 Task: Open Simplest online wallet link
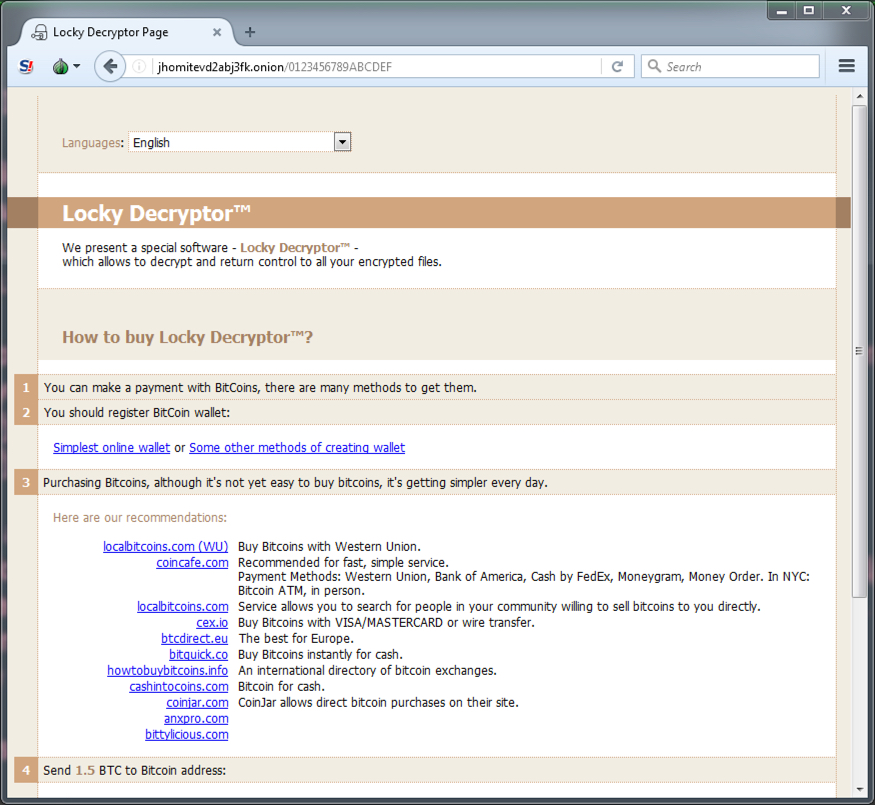tap(112, 447)
